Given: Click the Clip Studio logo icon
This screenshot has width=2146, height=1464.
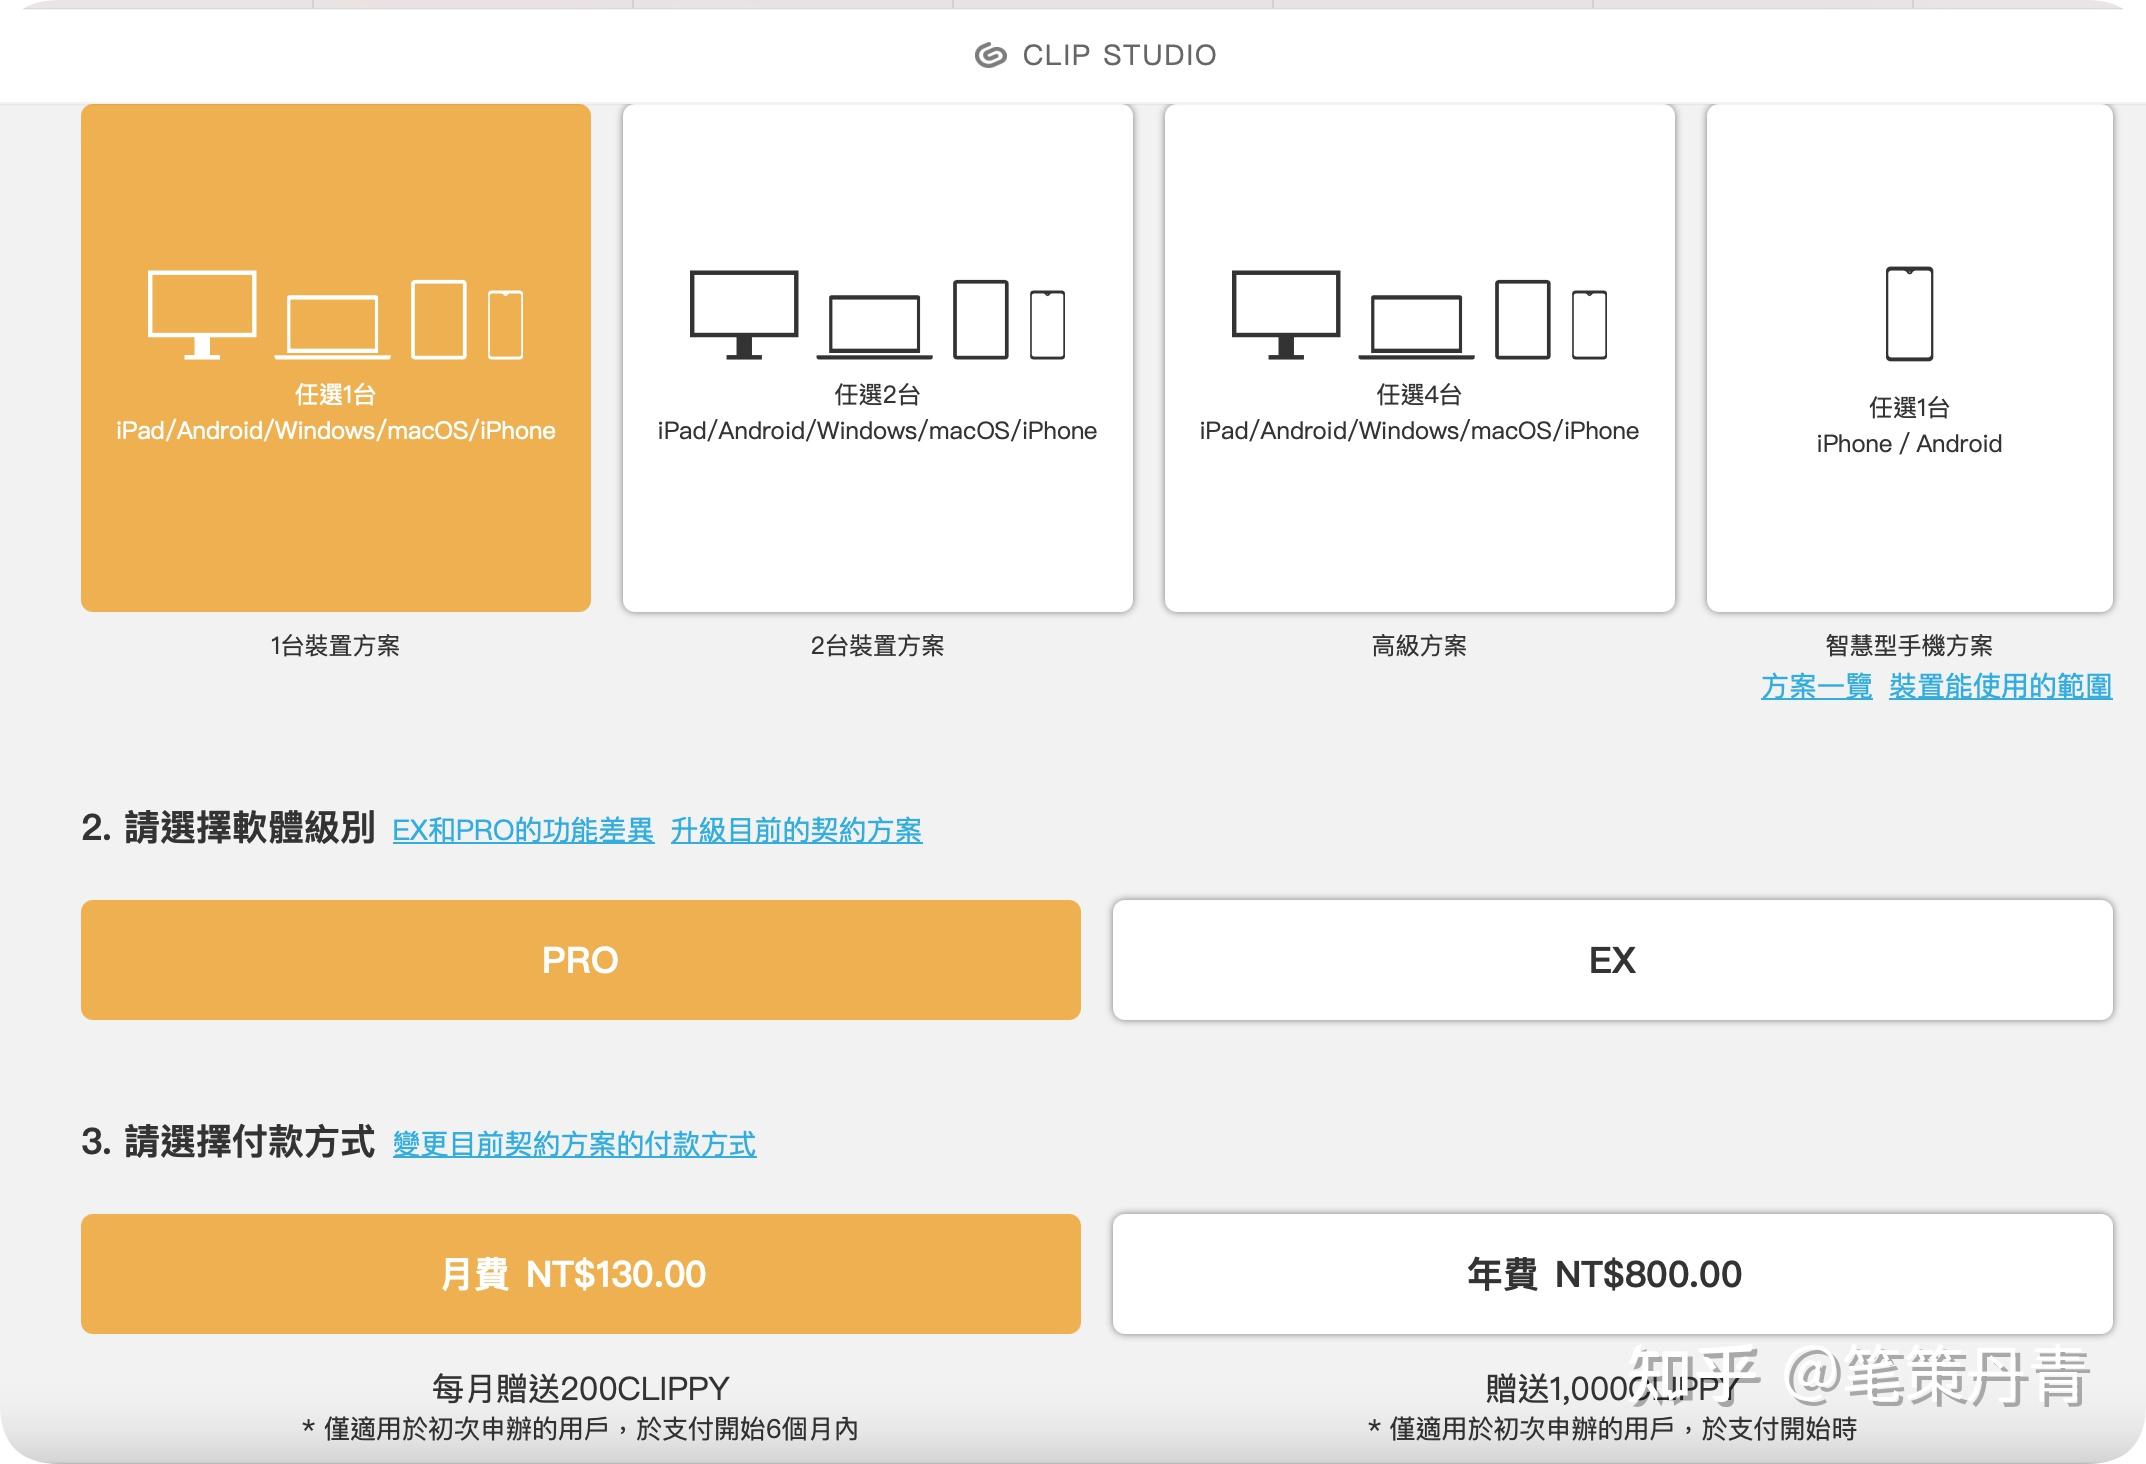Looking at the screenshot, I should (990, 55).
